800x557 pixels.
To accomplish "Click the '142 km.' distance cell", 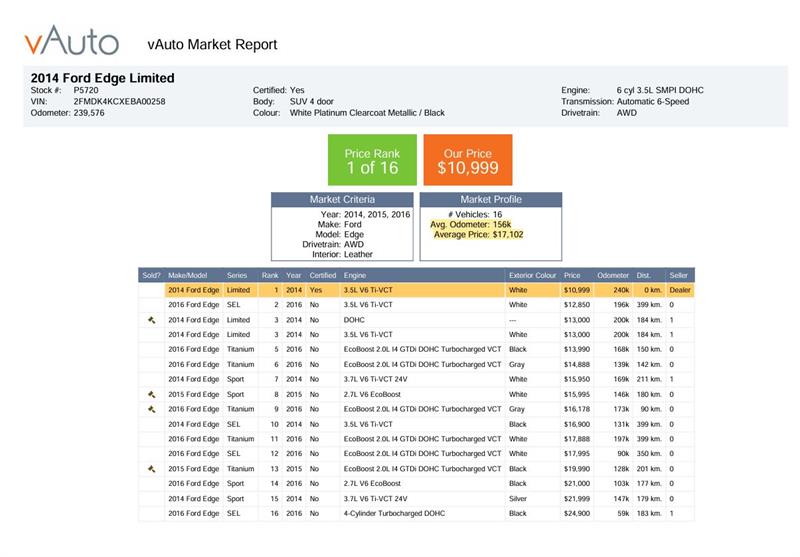I will coord(649,365).
